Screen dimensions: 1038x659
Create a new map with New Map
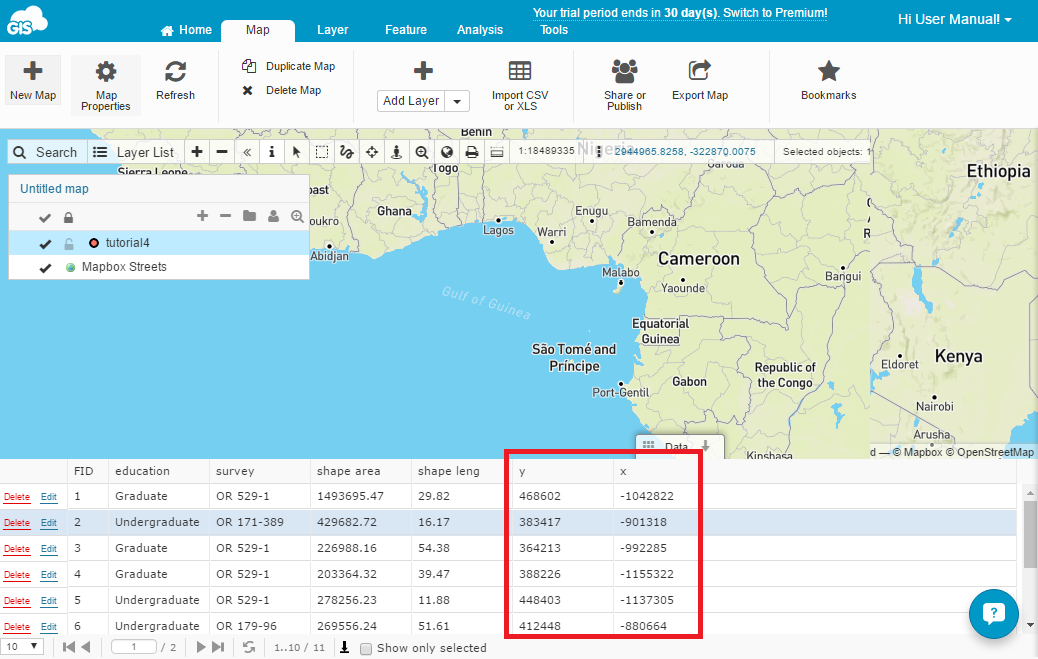tap(33, 79)
